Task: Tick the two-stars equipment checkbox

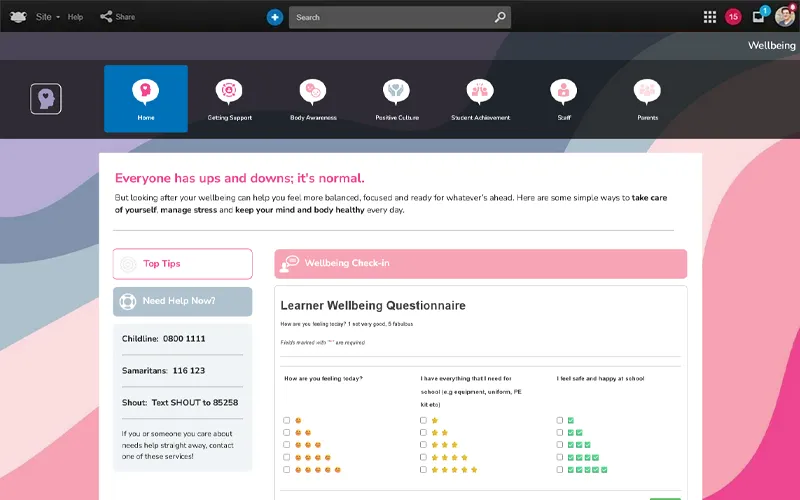Action: click(423, 433)
